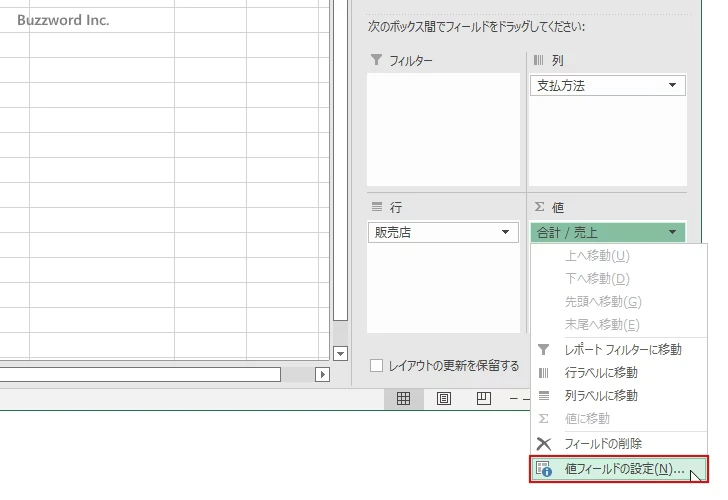Click the dimmed 値に移動 menu entry
This screenshot has width=728, height=500.
coord(618,419)
